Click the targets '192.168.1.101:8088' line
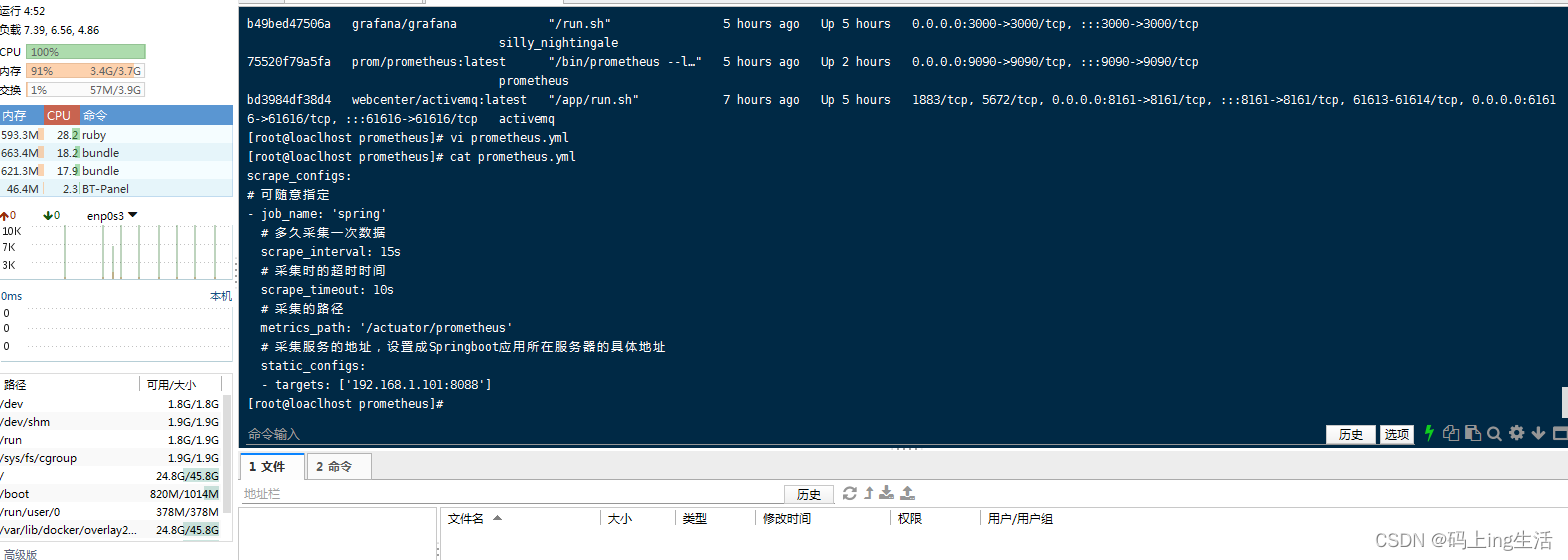The width and height of the screenshot is (1568, 560). tap(376, 385)
